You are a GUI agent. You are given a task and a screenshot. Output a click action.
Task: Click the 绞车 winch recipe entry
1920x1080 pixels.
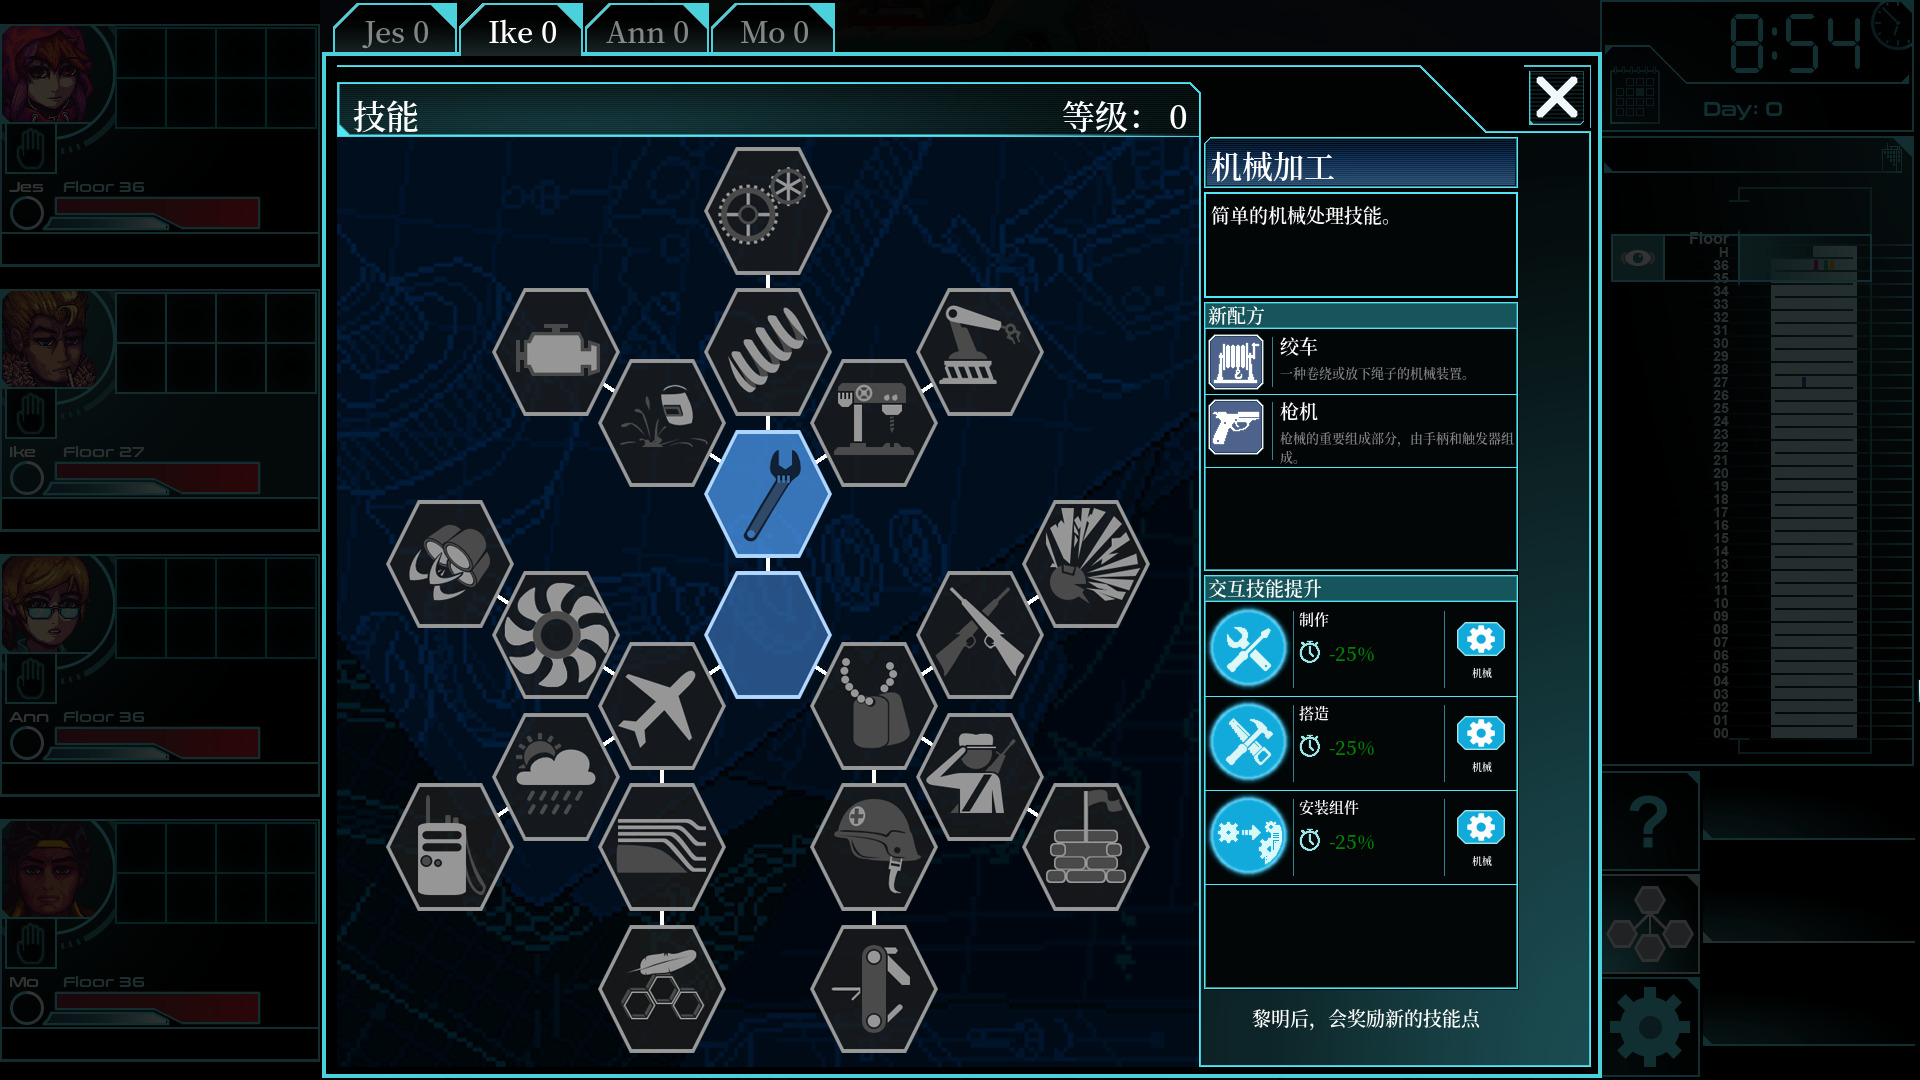pyautogui.click(x=1361, y=361)
